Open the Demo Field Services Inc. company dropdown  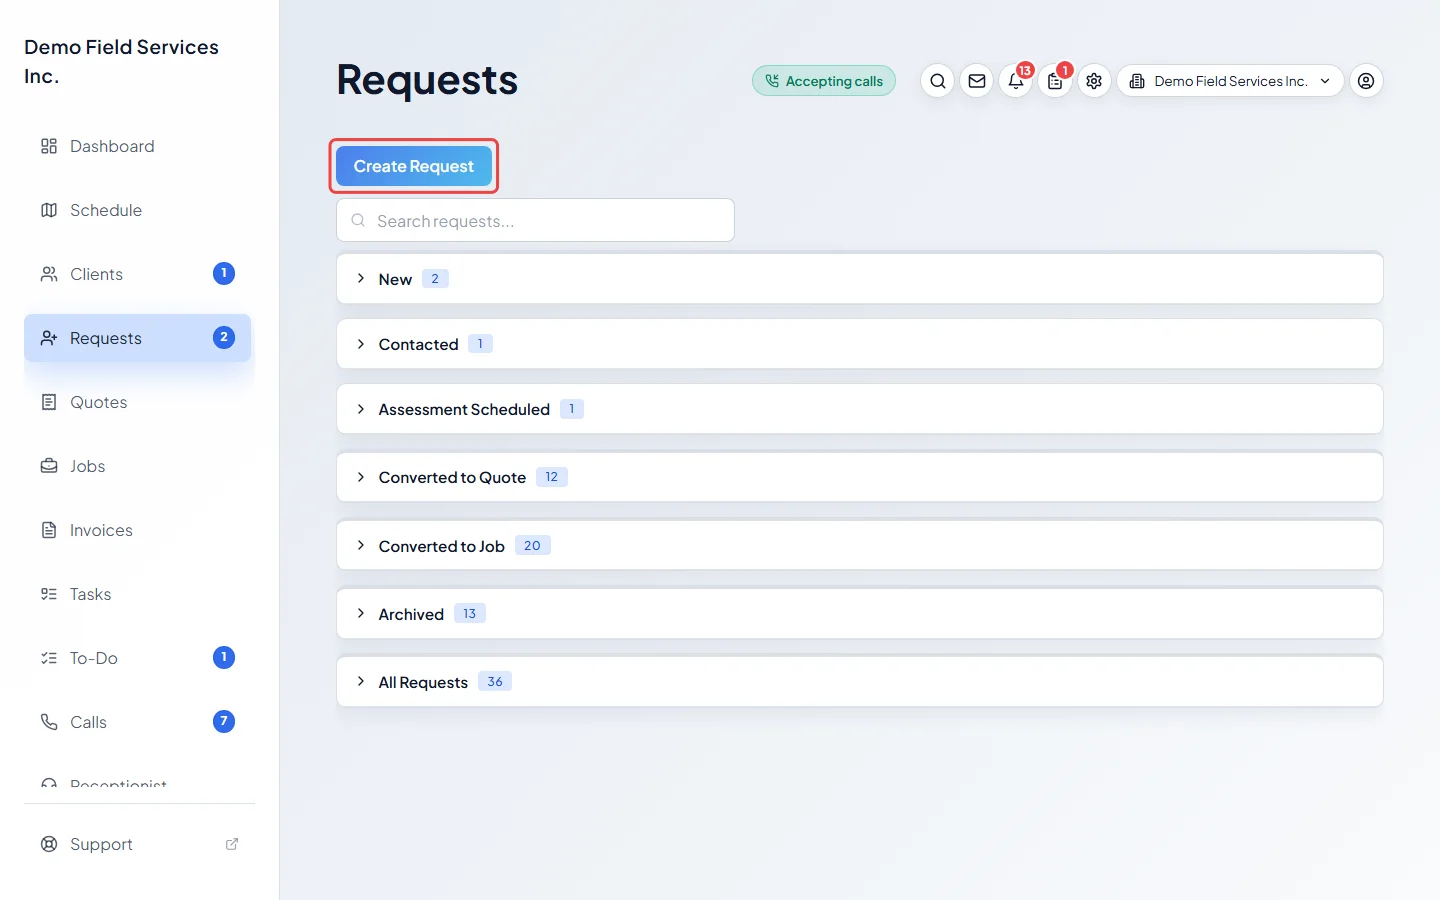[x=1230, y=81]
